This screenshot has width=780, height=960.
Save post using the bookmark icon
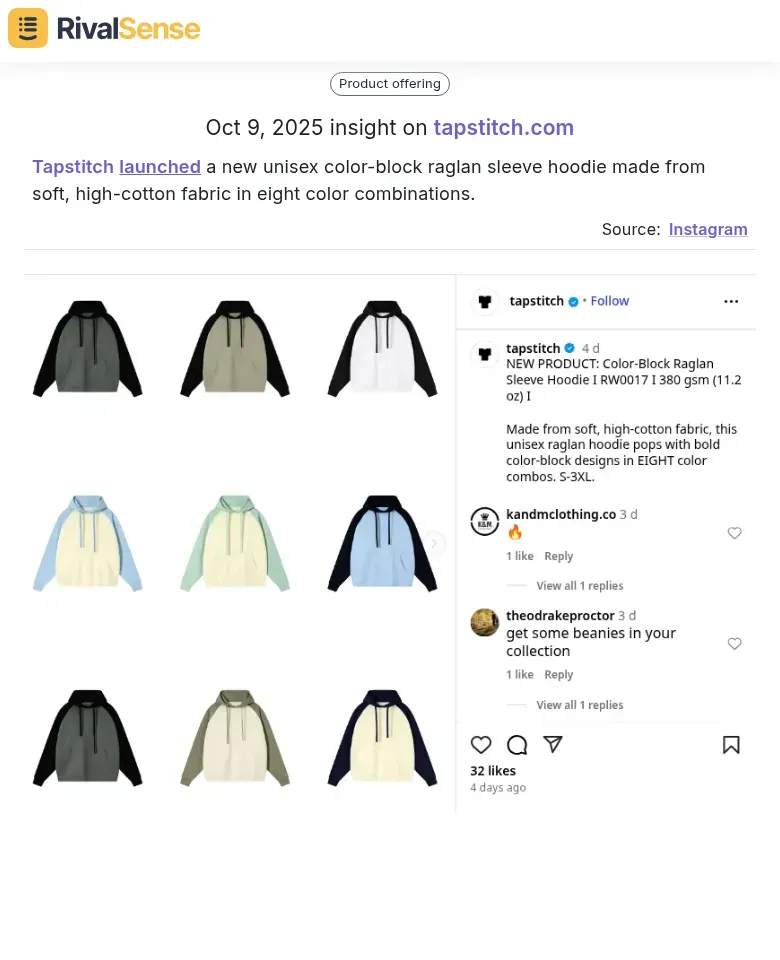pyautogui.click(x=731, y=744)
